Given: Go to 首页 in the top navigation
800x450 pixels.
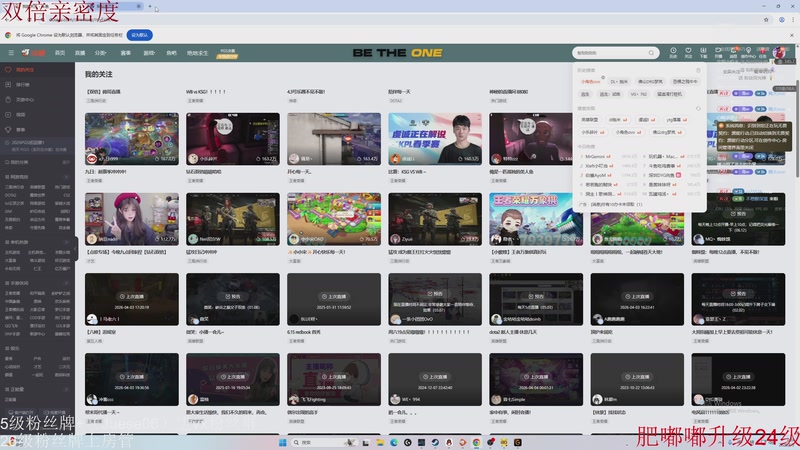Looking at the screenshot, I should pyautogui.click(x=60, y=53).
